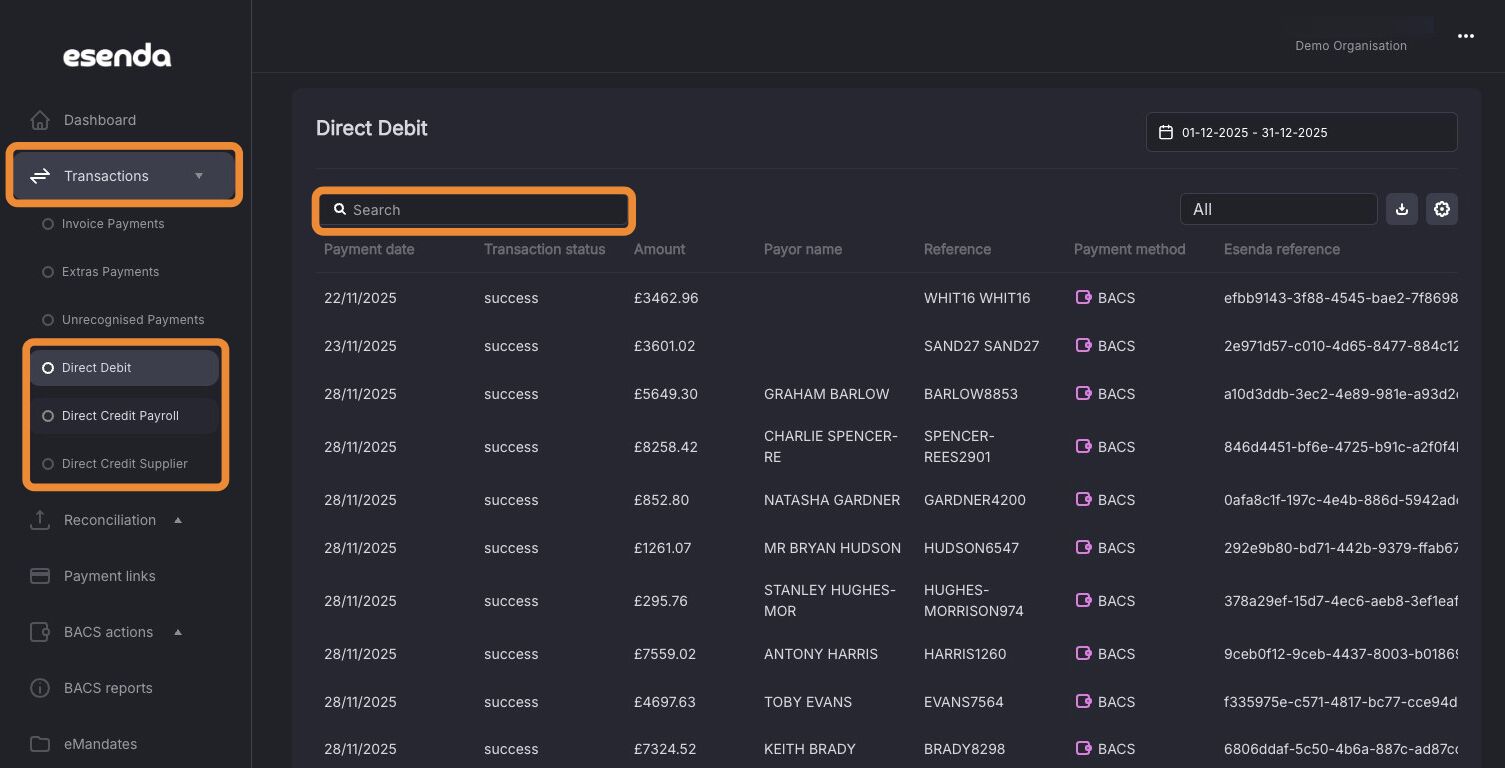Click the Transactions arrows icon
1505x768 pixels.
click(40, 176)
